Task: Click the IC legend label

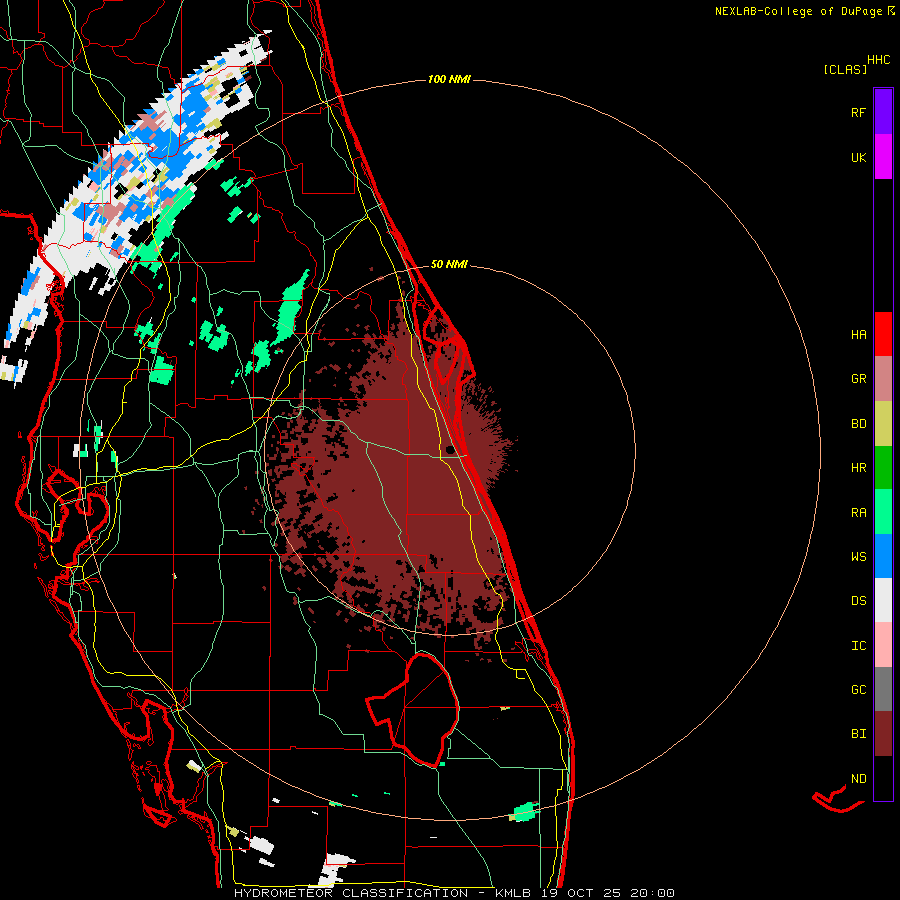Action: 858,646
